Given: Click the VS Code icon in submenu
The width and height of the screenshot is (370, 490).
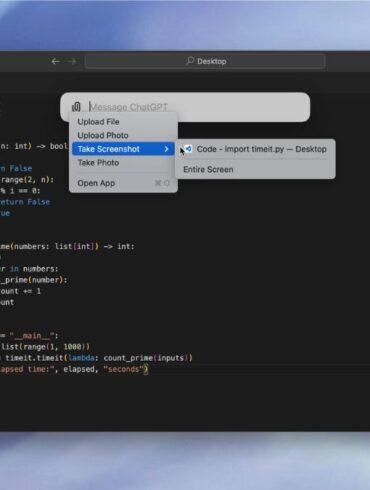Looking at the screenshot, I should (x=189, y=149).
